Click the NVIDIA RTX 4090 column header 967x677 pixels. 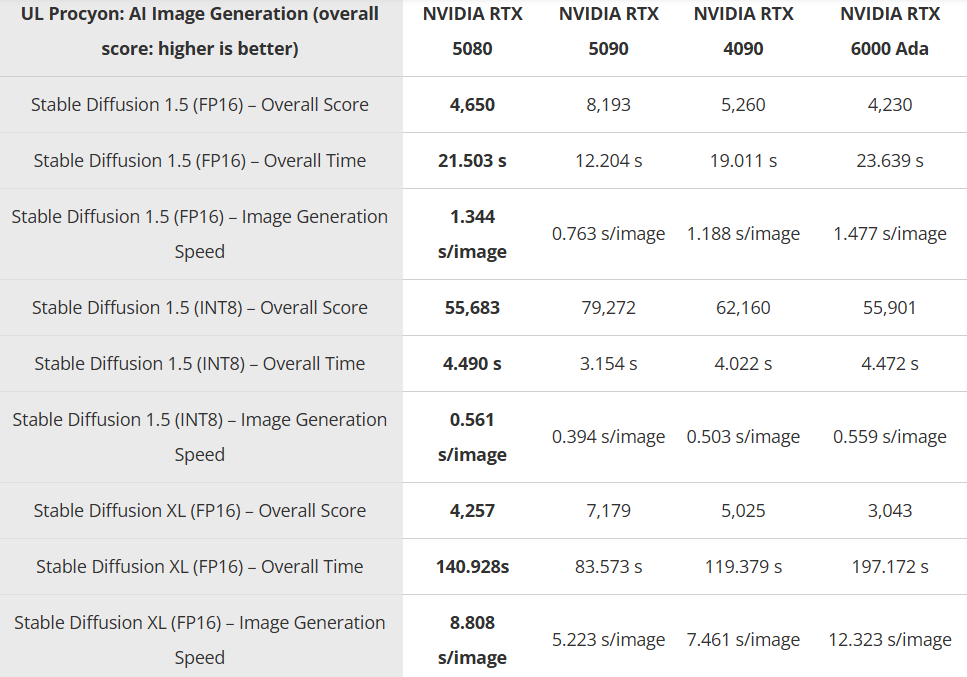click(743, 31)
